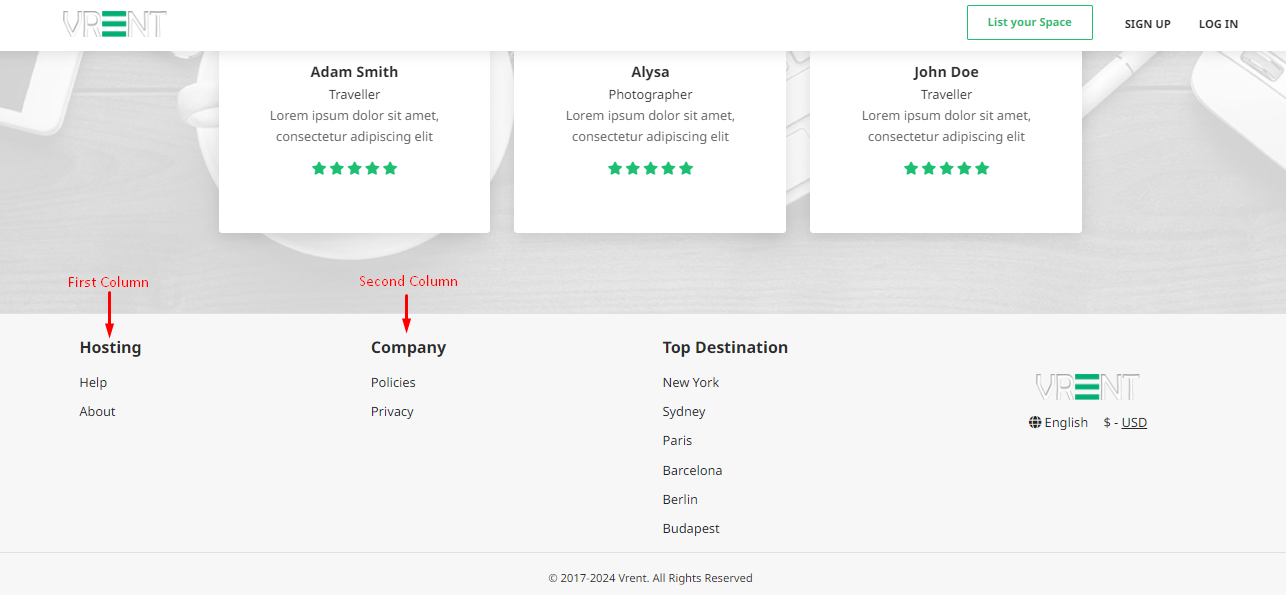This screenshot has width=1286, height=595.
Task: Open the LOG IN menu item
Action: (1218, 24)
